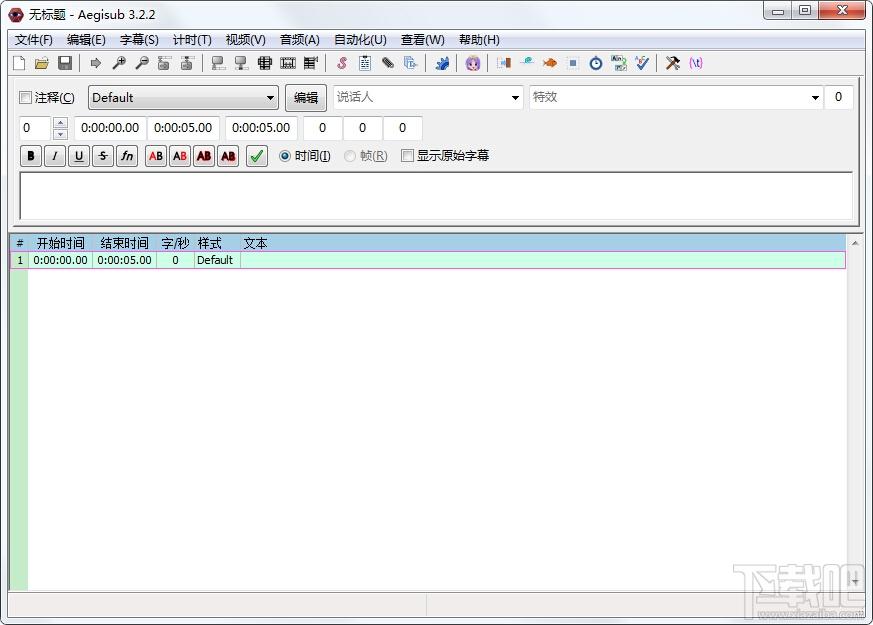Open 编辑(E) menu

[x=86, y=40]
